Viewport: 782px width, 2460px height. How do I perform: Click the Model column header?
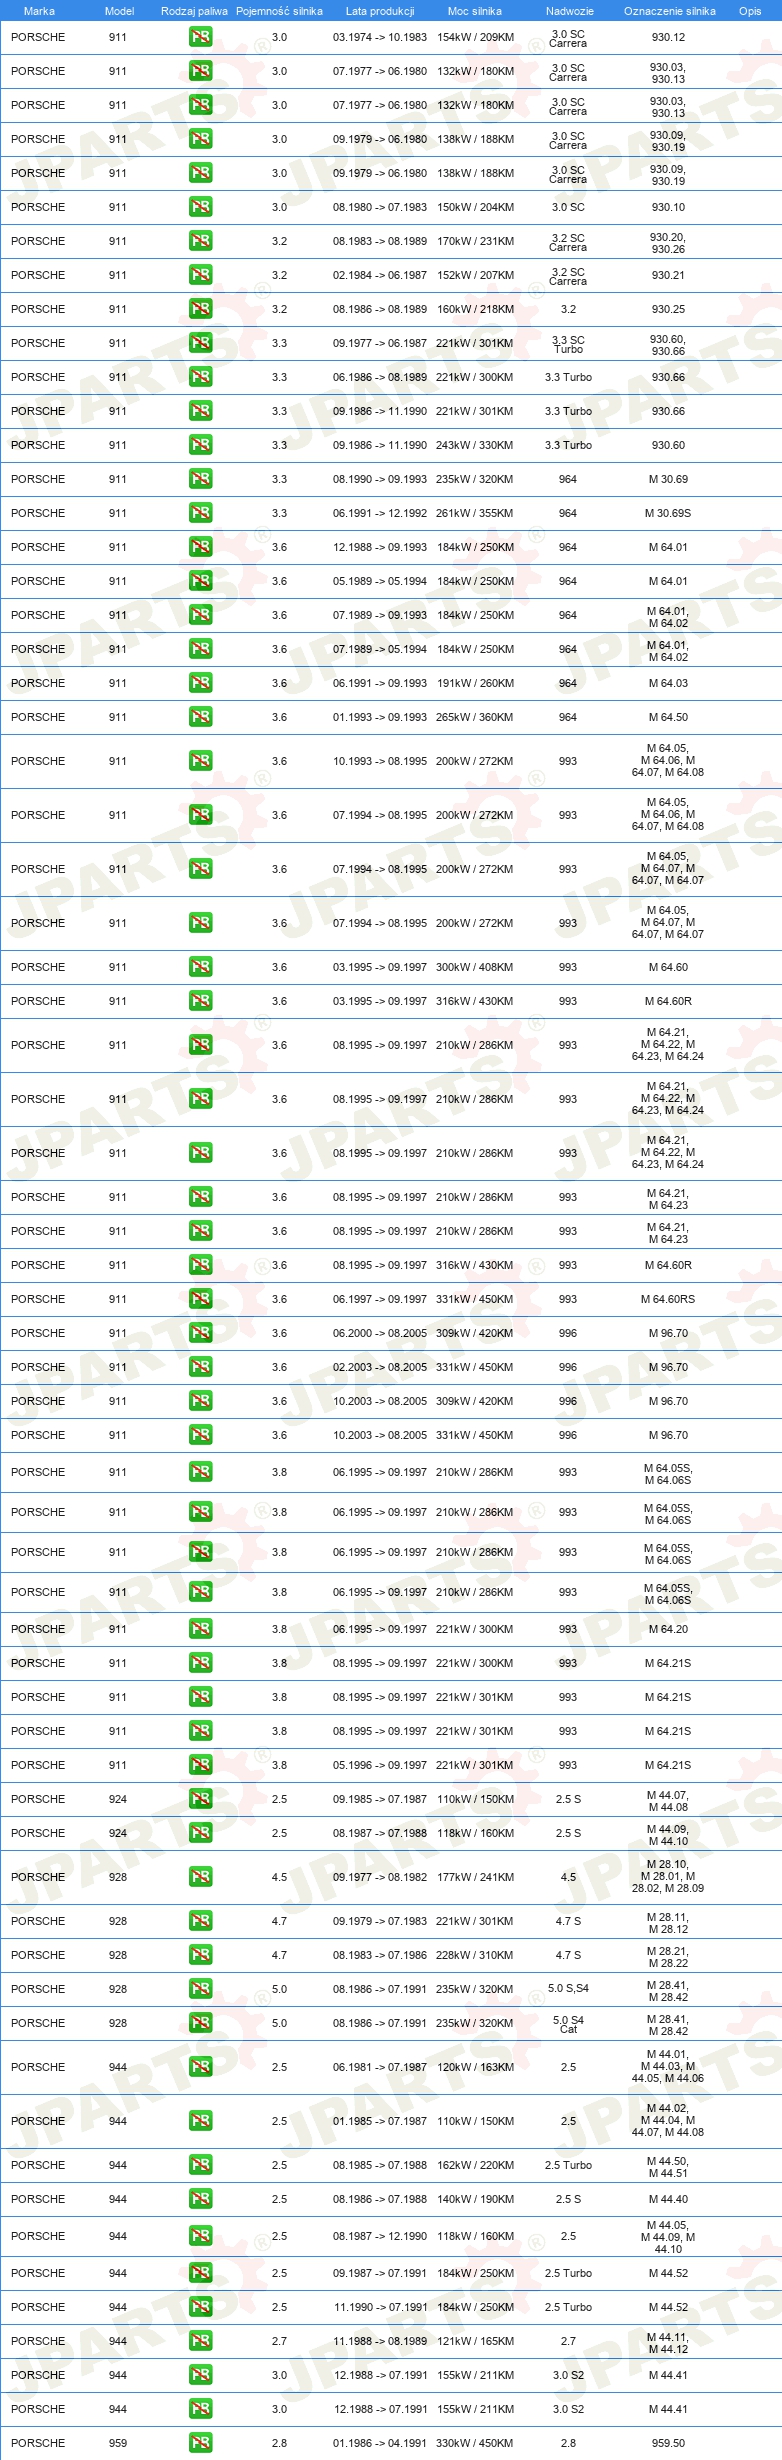click(x=119, y=11)
